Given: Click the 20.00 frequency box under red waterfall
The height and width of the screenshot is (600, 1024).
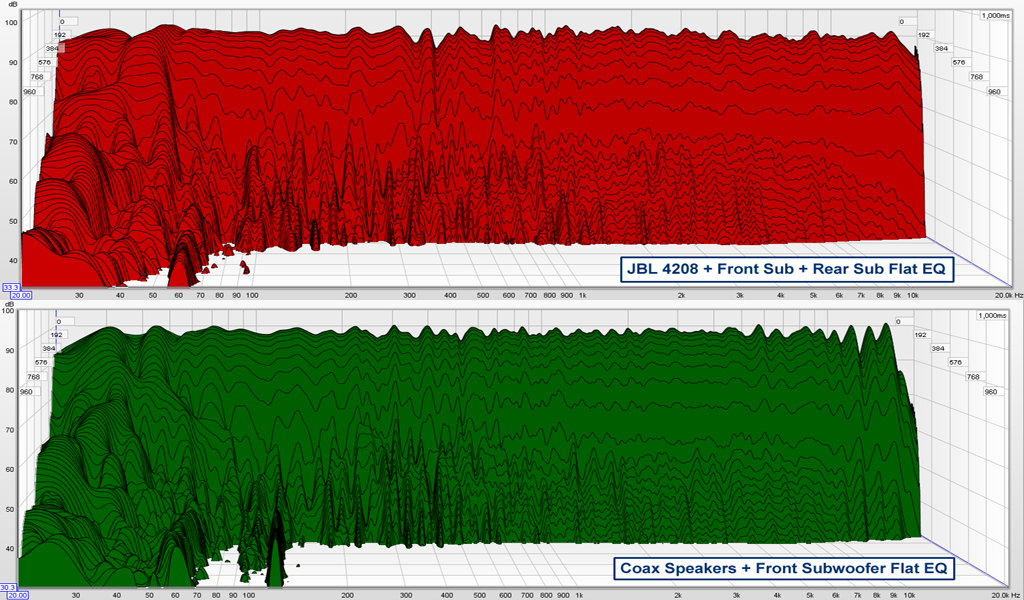Looking at the screenshot, I should point(21,295).
